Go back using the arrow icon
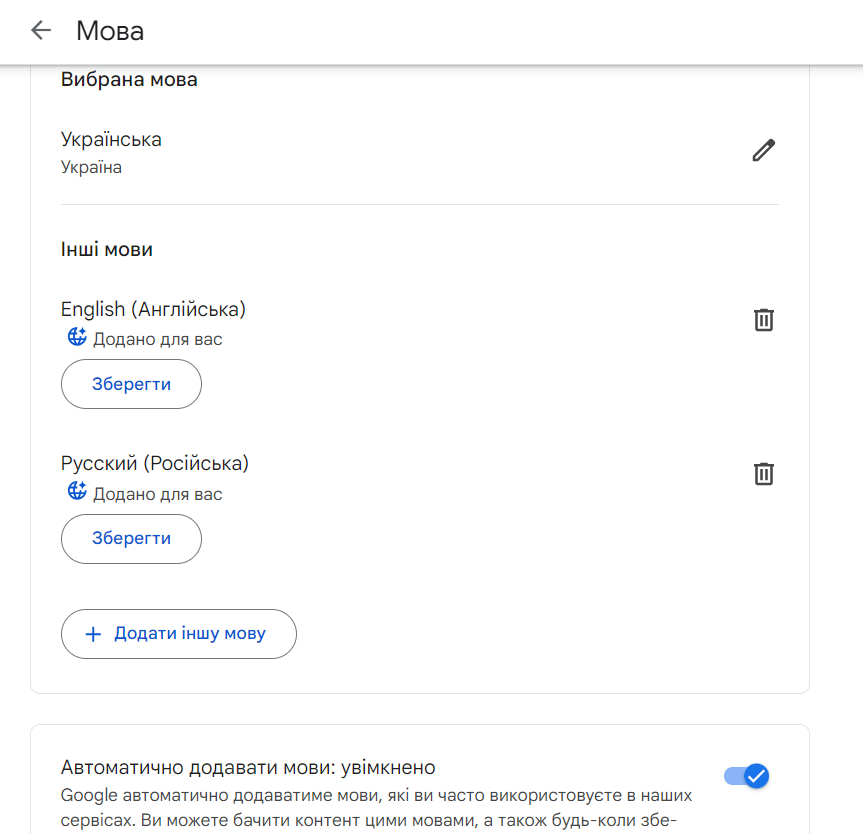This screenshot has width=863, height=834. (40, 31)
